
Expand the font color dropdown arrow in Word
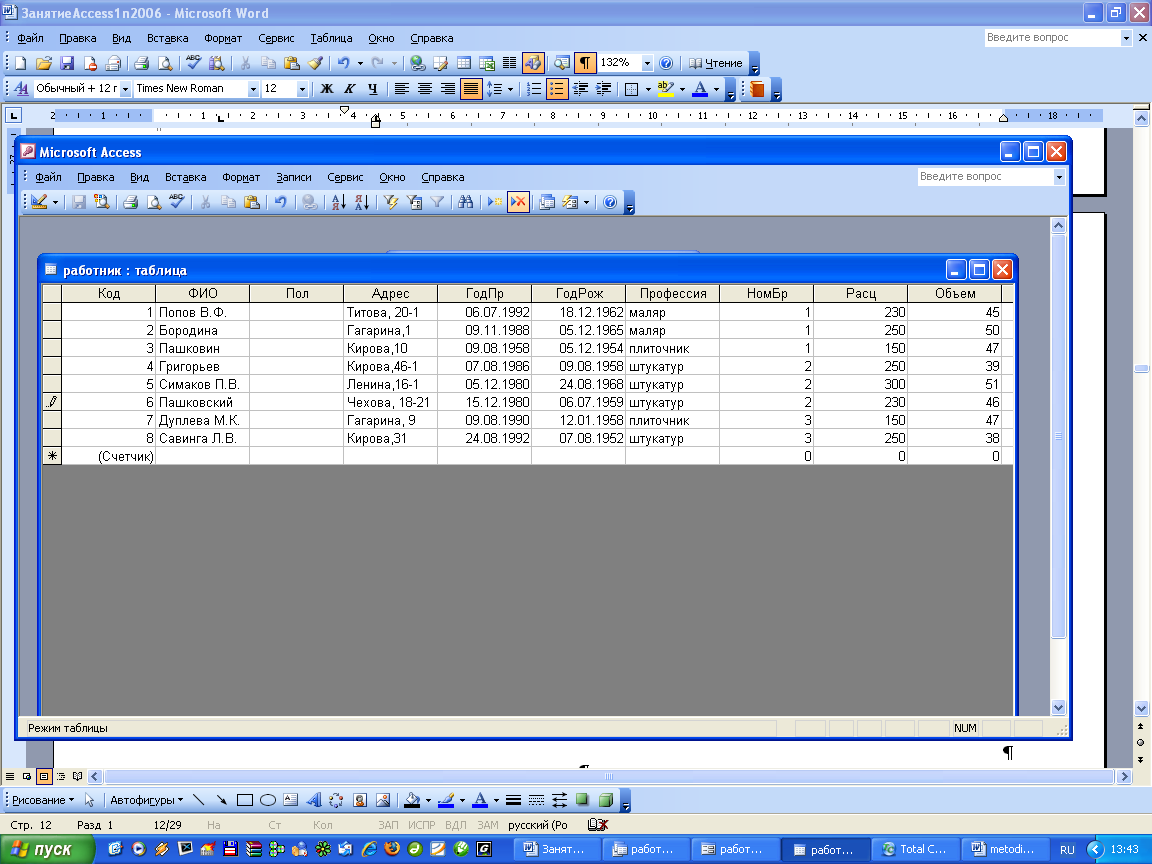[x=716, y=89]
